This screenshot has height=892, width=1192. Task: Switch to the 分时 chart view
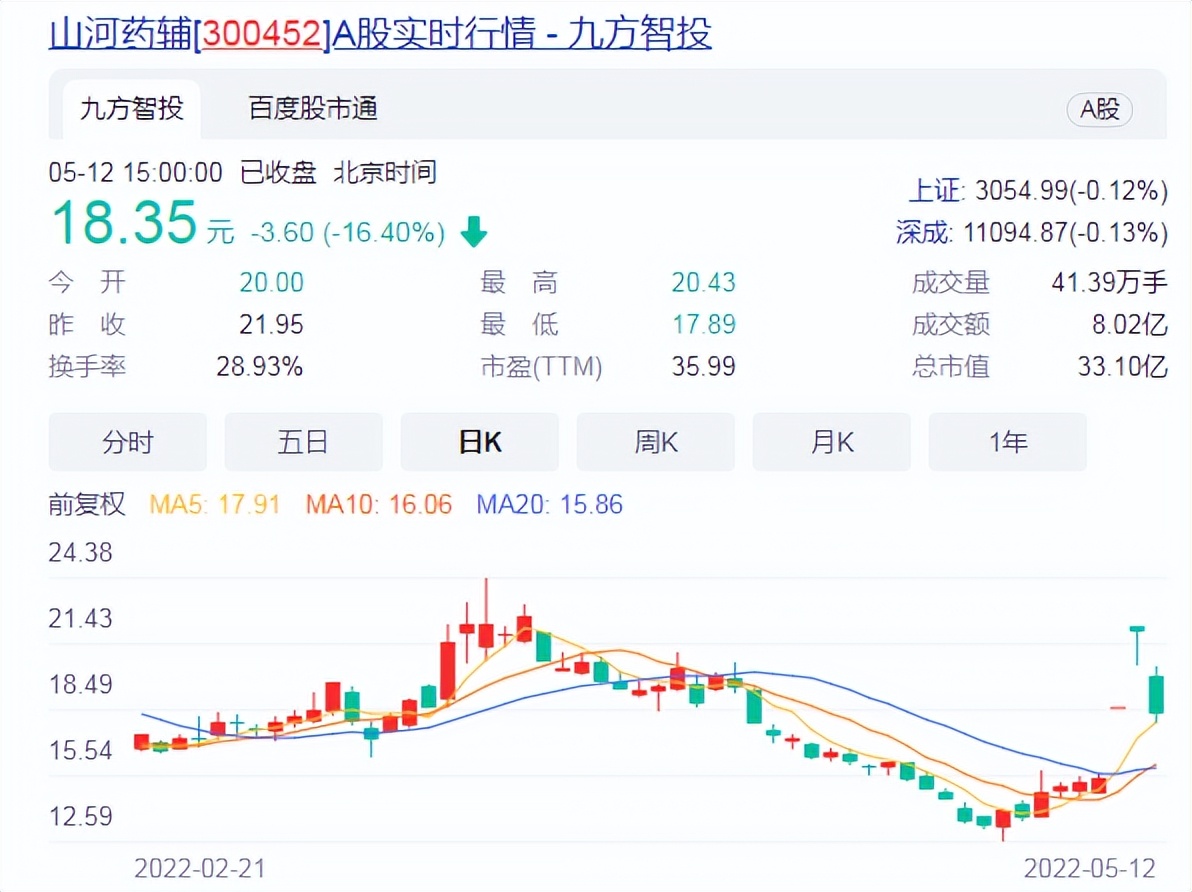click(x=127, y=442)
